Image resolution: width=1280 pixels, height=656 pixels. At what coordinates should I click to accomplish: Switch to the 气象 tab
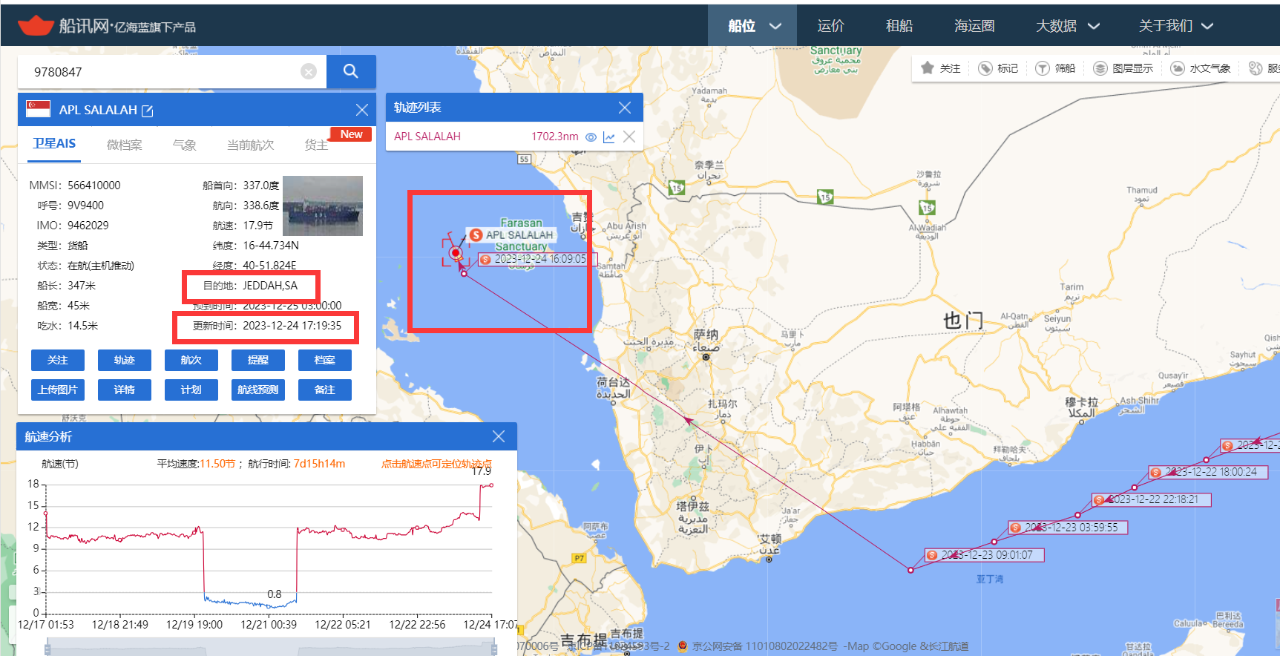coord(184,145)
